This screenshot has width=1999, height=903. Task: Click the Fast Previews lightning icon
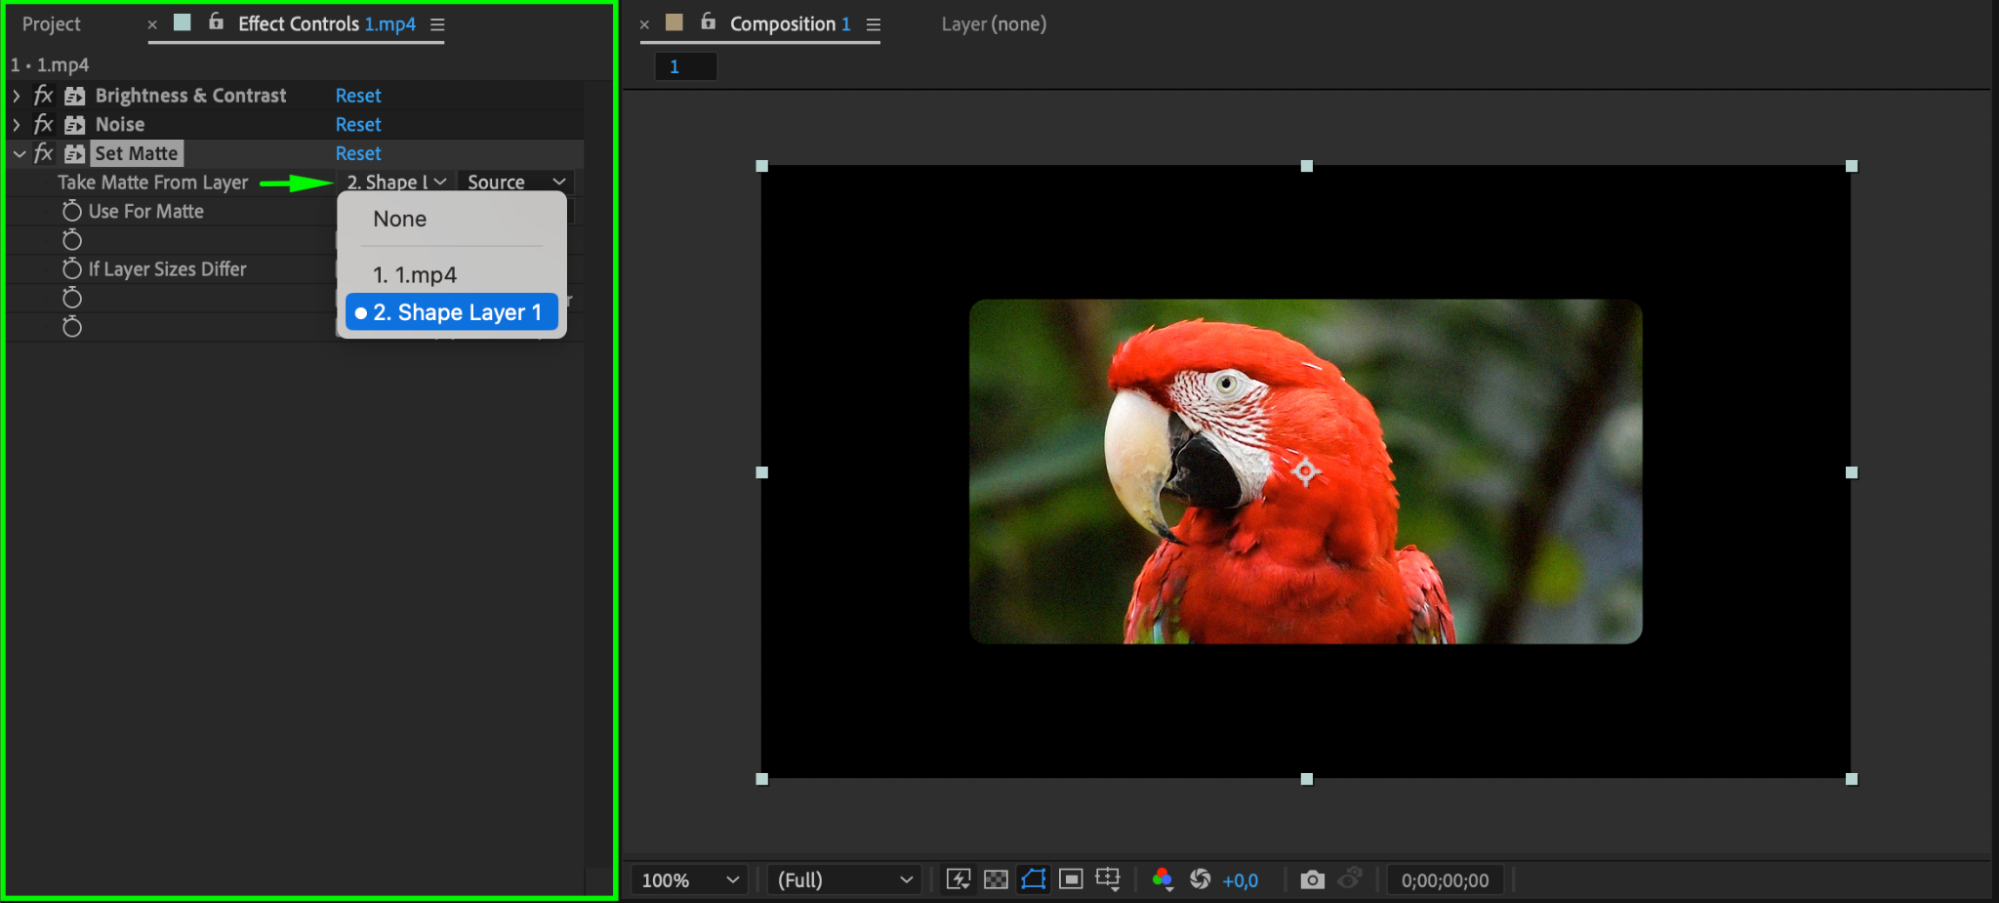coord(958,879)
